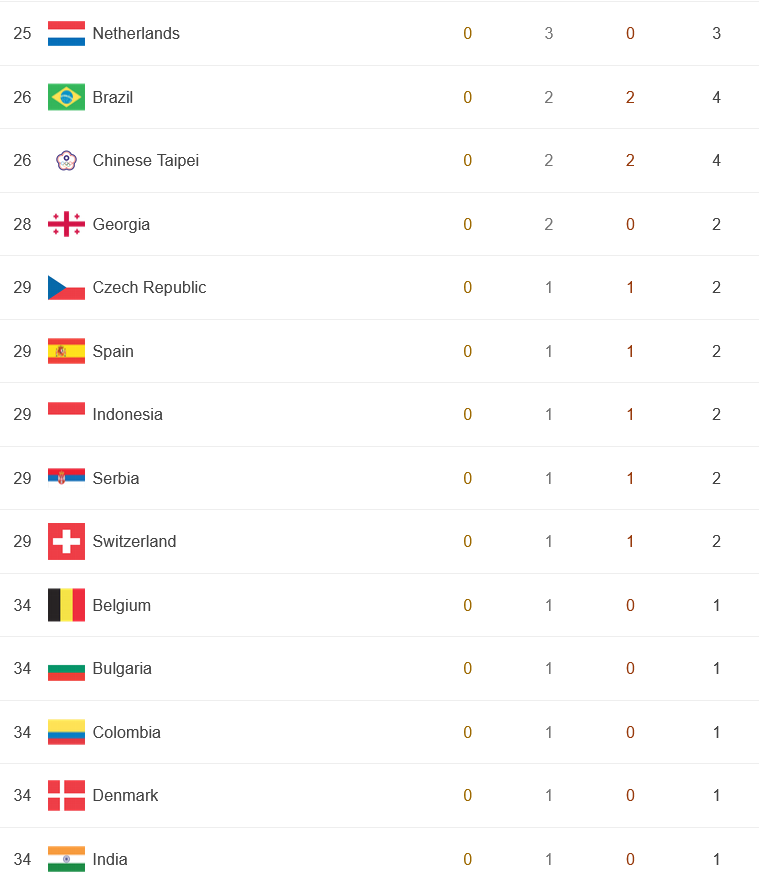Open the Bulgaria country name link

tap(122, 669)
